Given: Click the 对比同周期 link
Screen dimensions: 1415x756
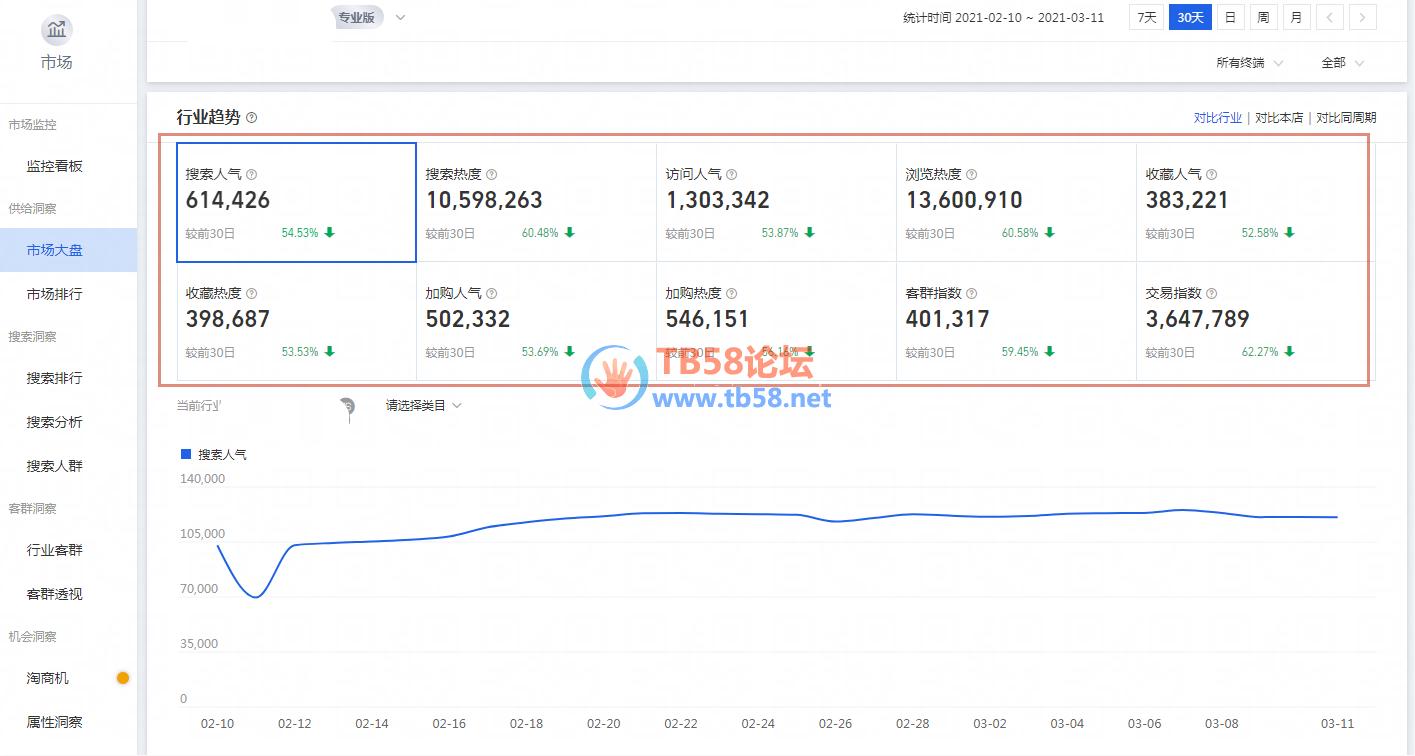Looking at the screenshot, I should [x=1346, y=118].
